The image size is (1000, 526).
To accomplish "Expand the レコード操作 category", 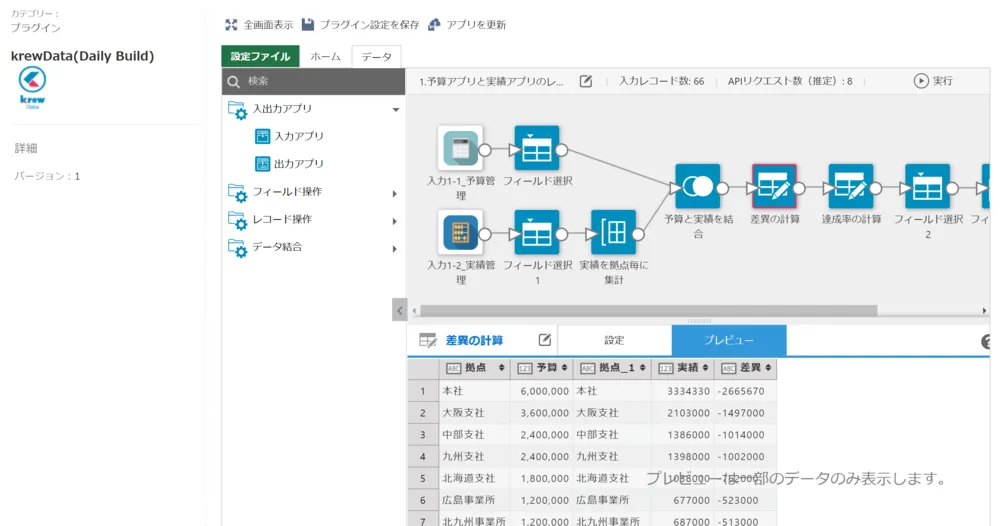I will pos(395,221).
